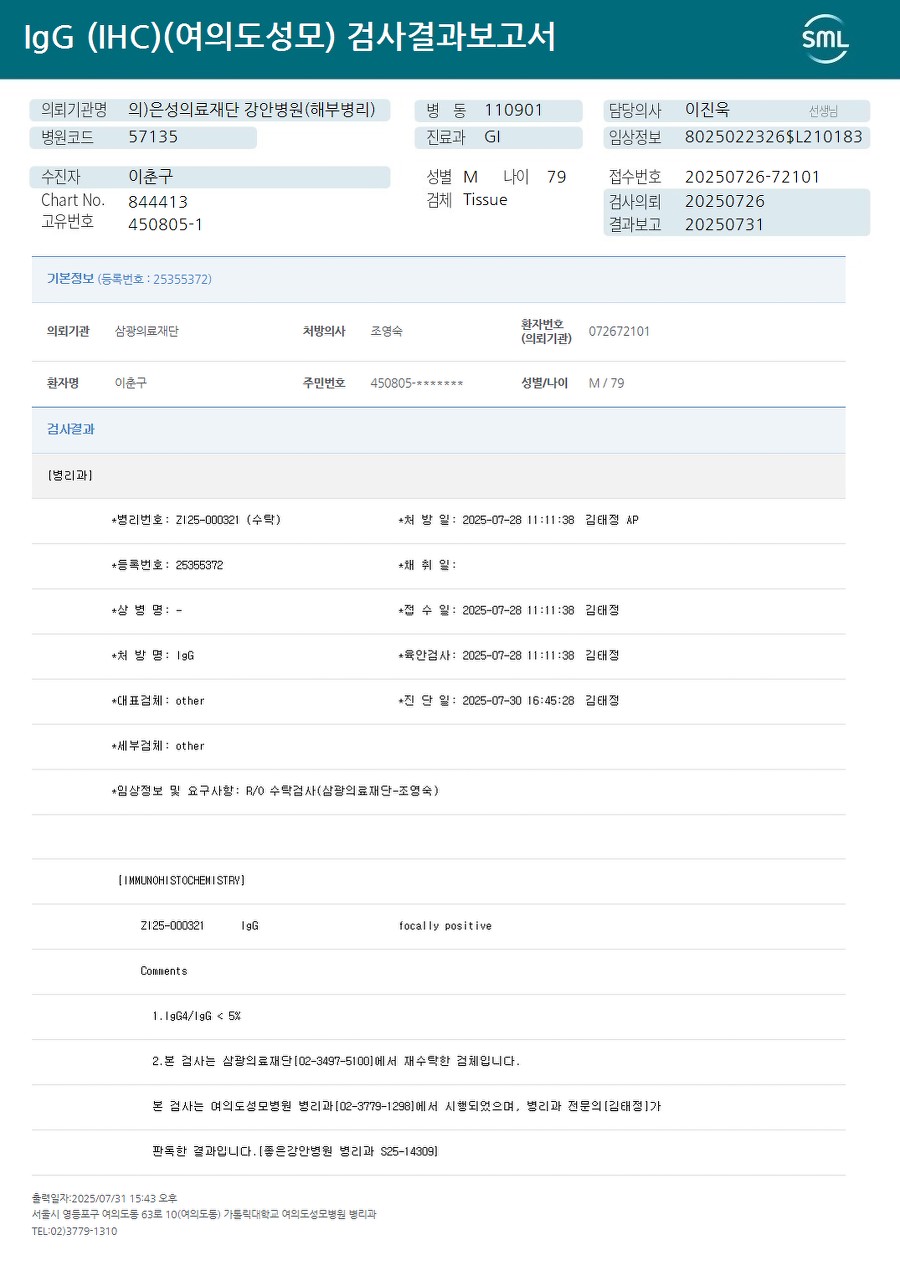This screenshot has width=900, height=1271.
Task: Click the 임상정보 및 요구사항 'R/O 수탁검사' line
Action: tap(275, 790)
